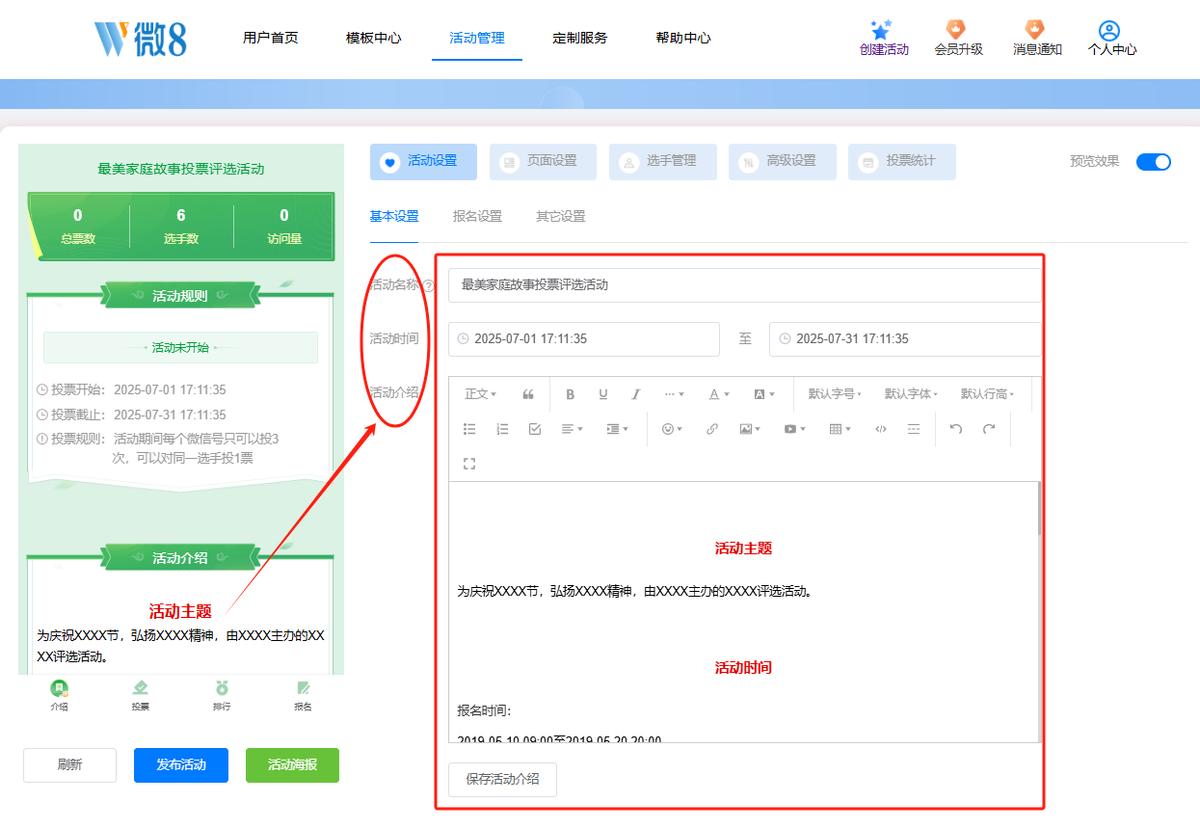Insert a link with the chain icon

[x=712, y=429]
